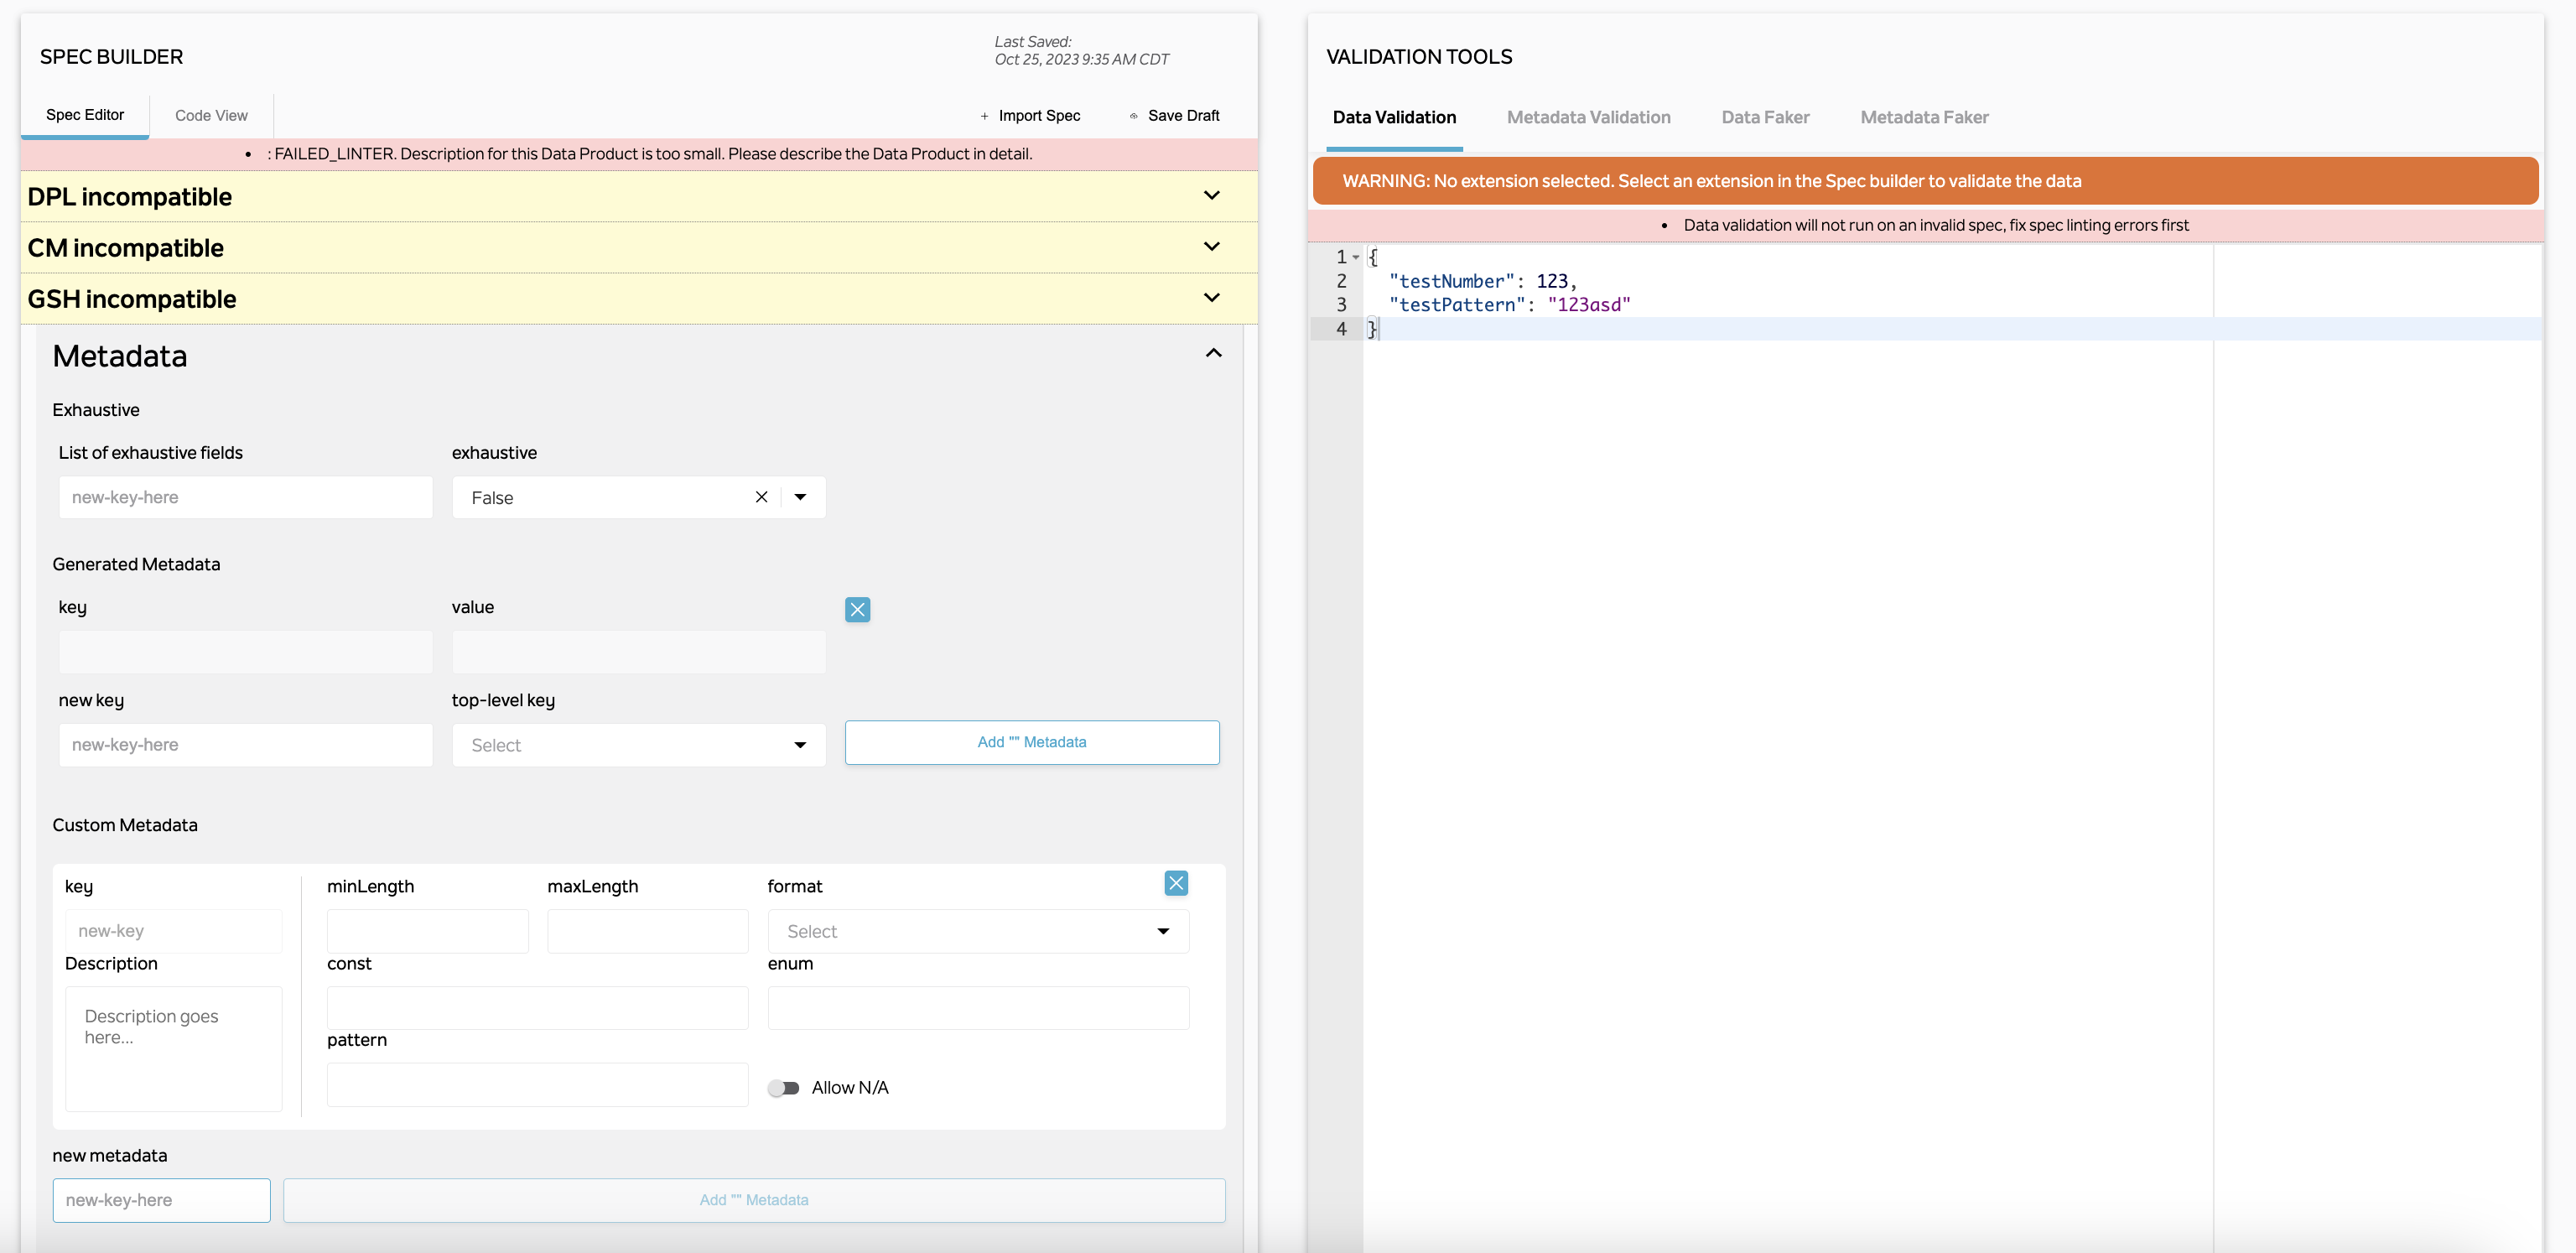Image resolution: width=2576 pixels, height=1253 pixels.
Task: Fold line 1 in the JSON editor
Action: click(1356, 257)
